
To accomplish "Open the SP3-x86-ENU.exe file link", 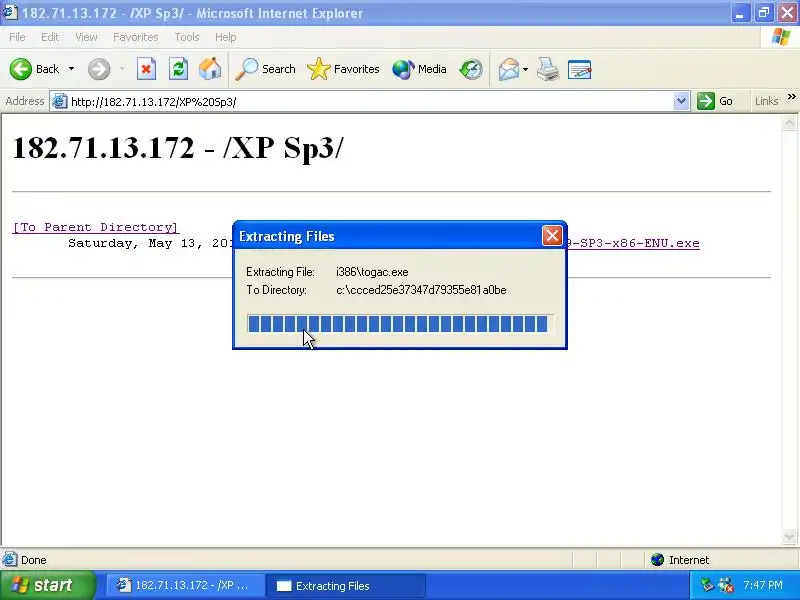I will (633, 243).
